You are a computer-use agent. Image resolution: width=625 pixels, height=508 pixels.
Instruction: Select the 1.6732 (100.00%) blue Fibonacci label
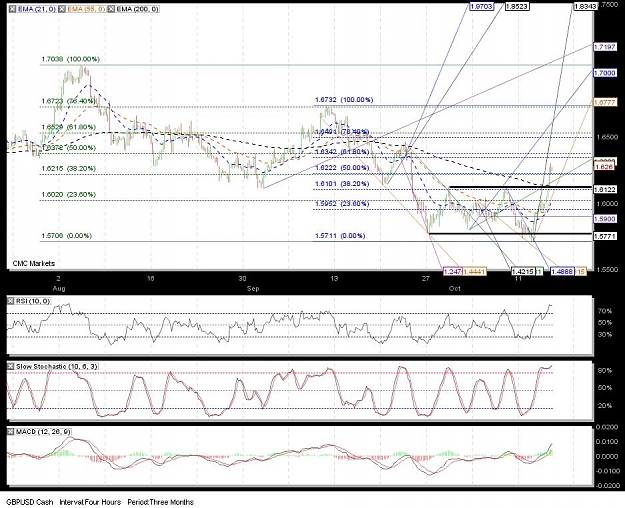click(344, 100)
